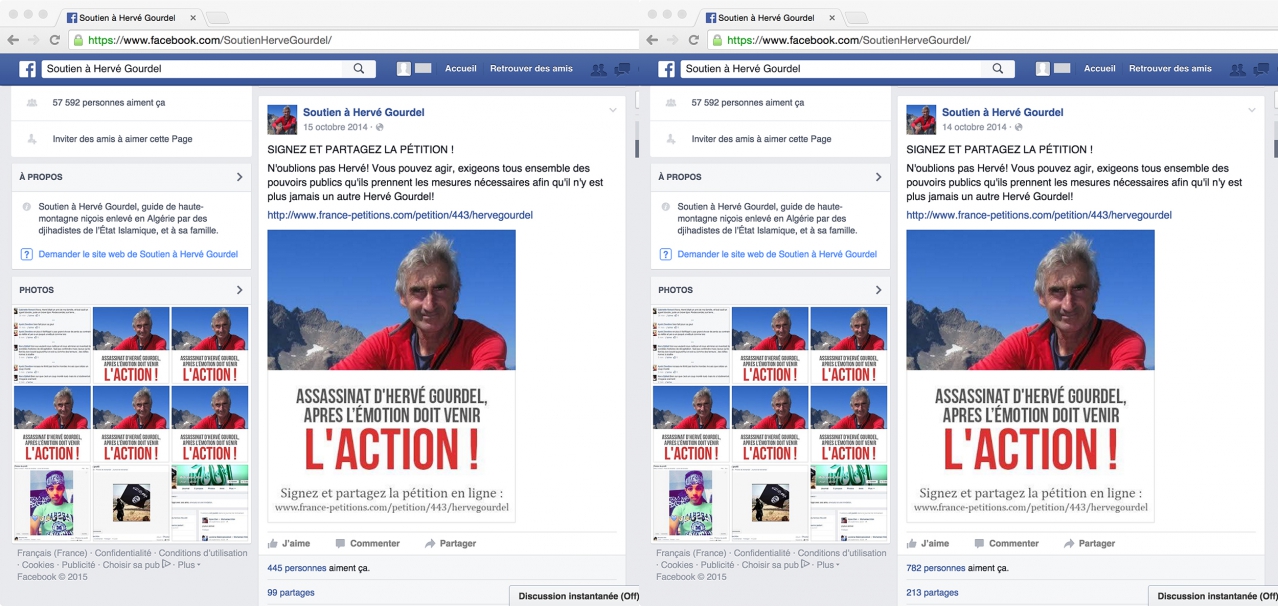Click the Facebook logo in the left window
Screen dimensions: 1278x606
pos(27,69)
